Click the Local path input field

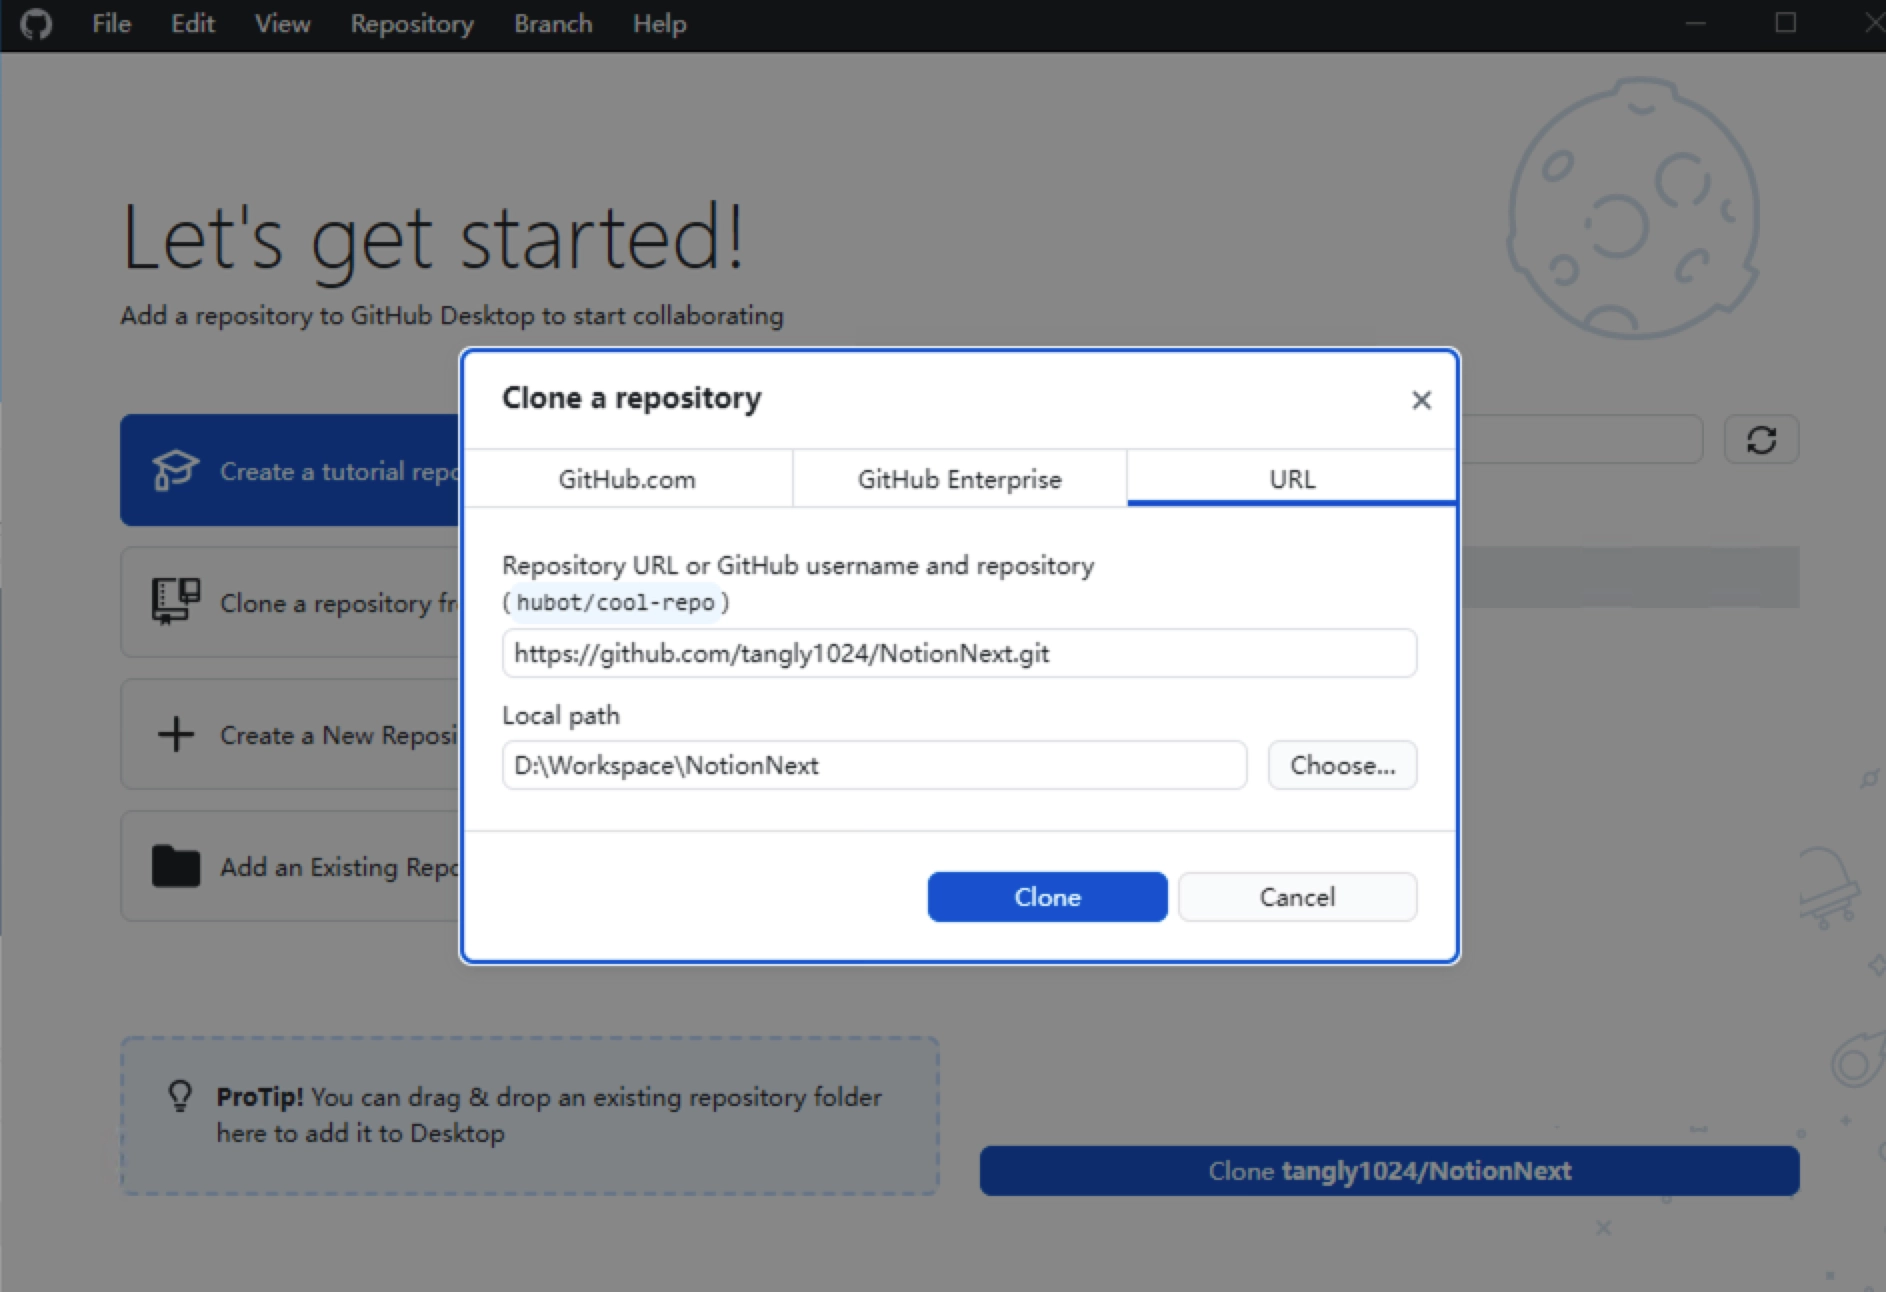(x=874, y=765)
